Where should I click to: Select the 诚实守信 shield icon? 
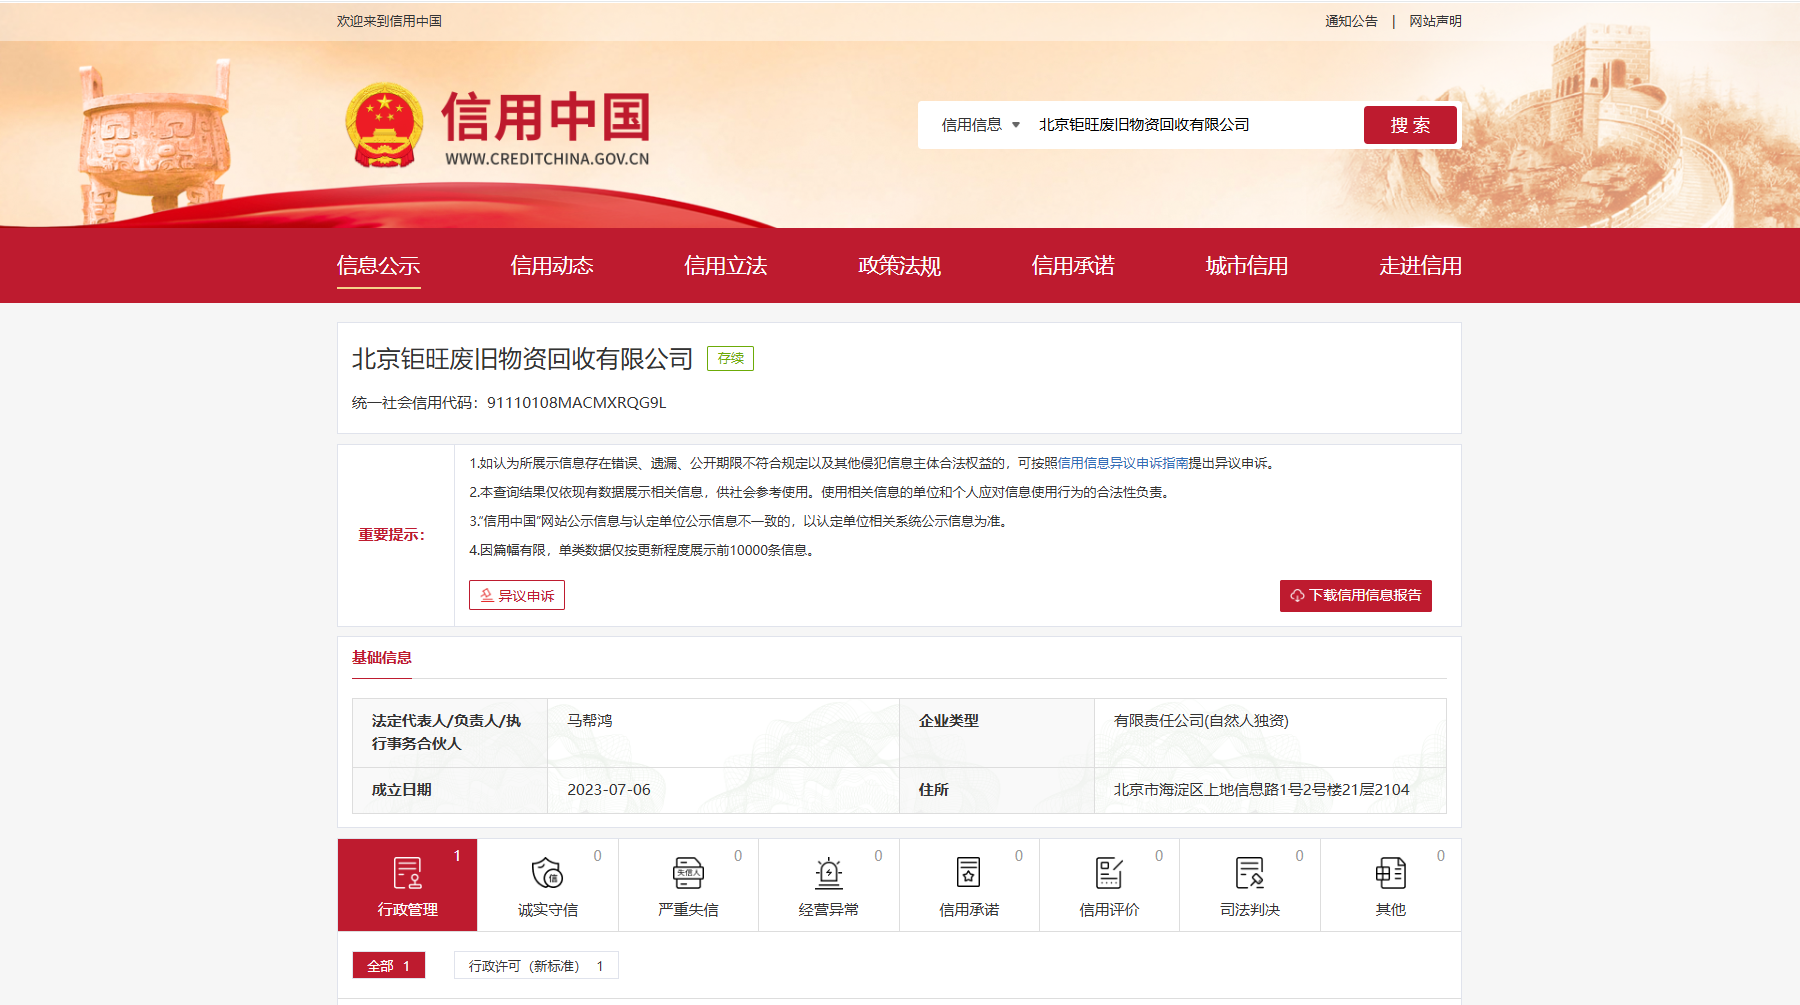tap(548, 873)
